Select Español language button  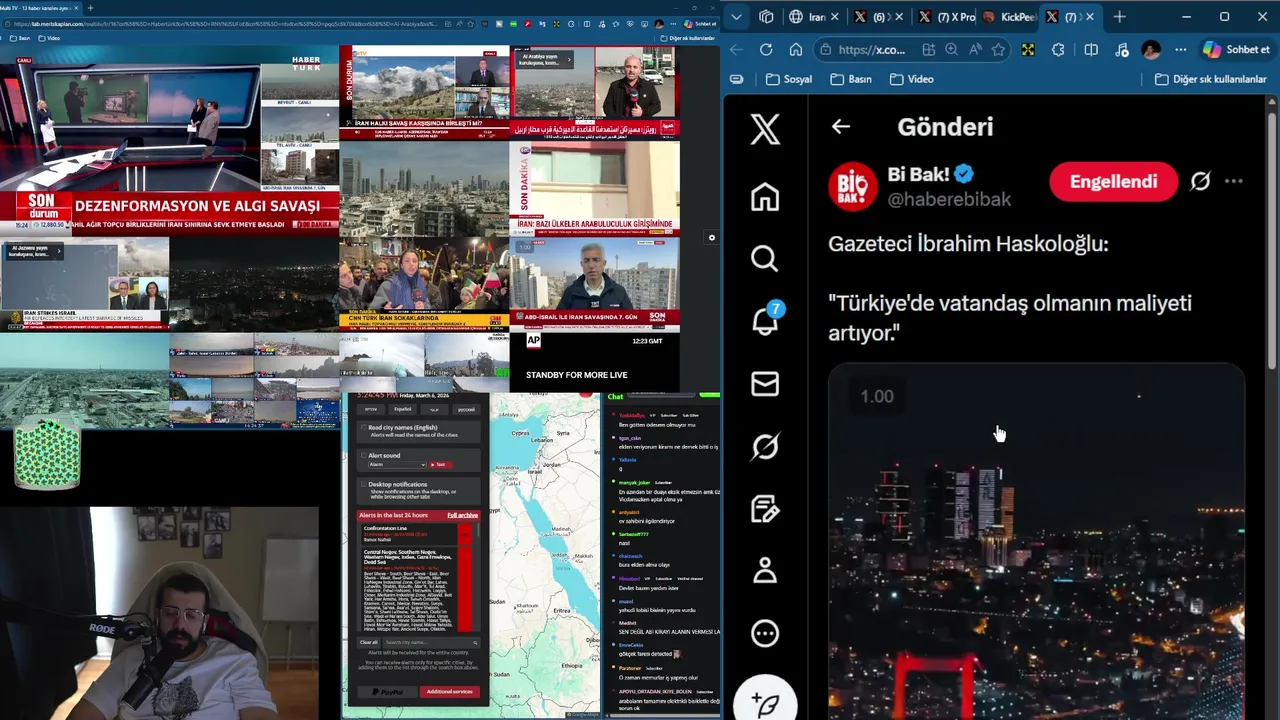coord(402,409)
